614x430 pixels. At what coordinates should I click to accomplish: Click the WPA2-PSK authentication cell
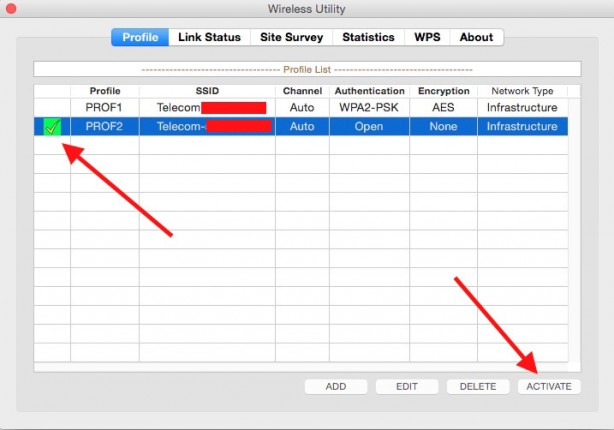click(x=369, y=107)
